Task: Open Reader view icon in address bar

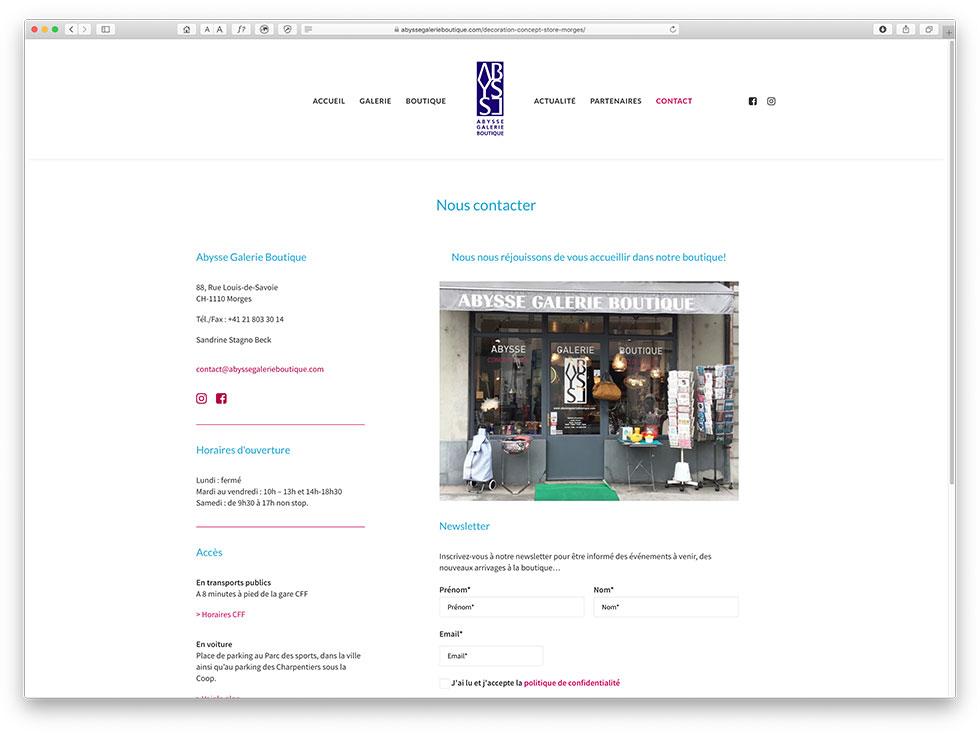Action: (x=308, y=29)
